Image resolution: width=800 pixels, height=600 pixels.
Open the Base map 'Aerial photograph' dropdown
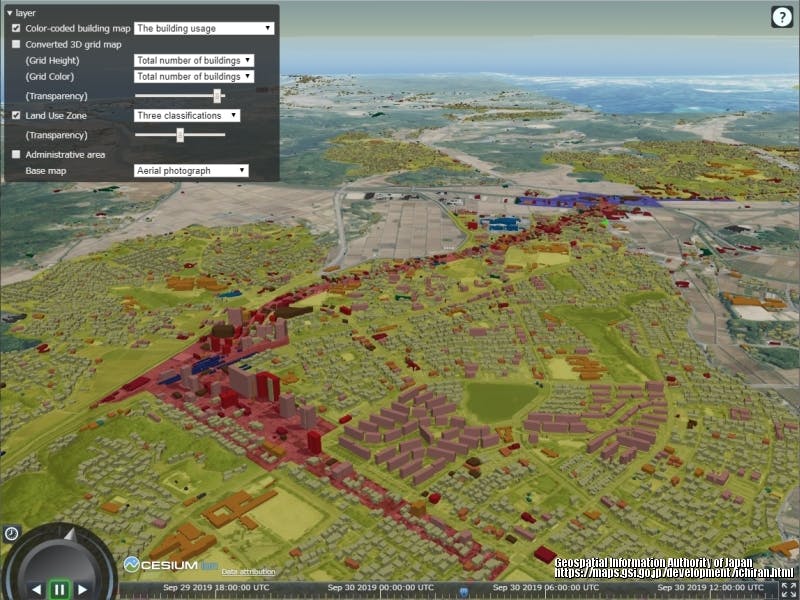pos(191,170)
